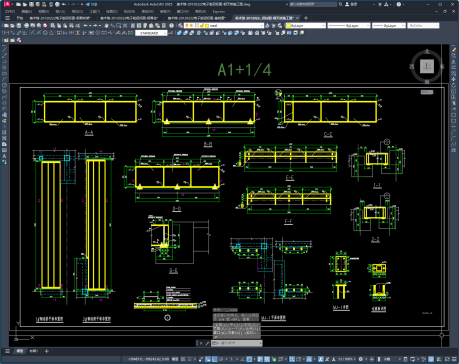Open the workspace switching gear icon
The image size is (459, 364).
[360, 359]
